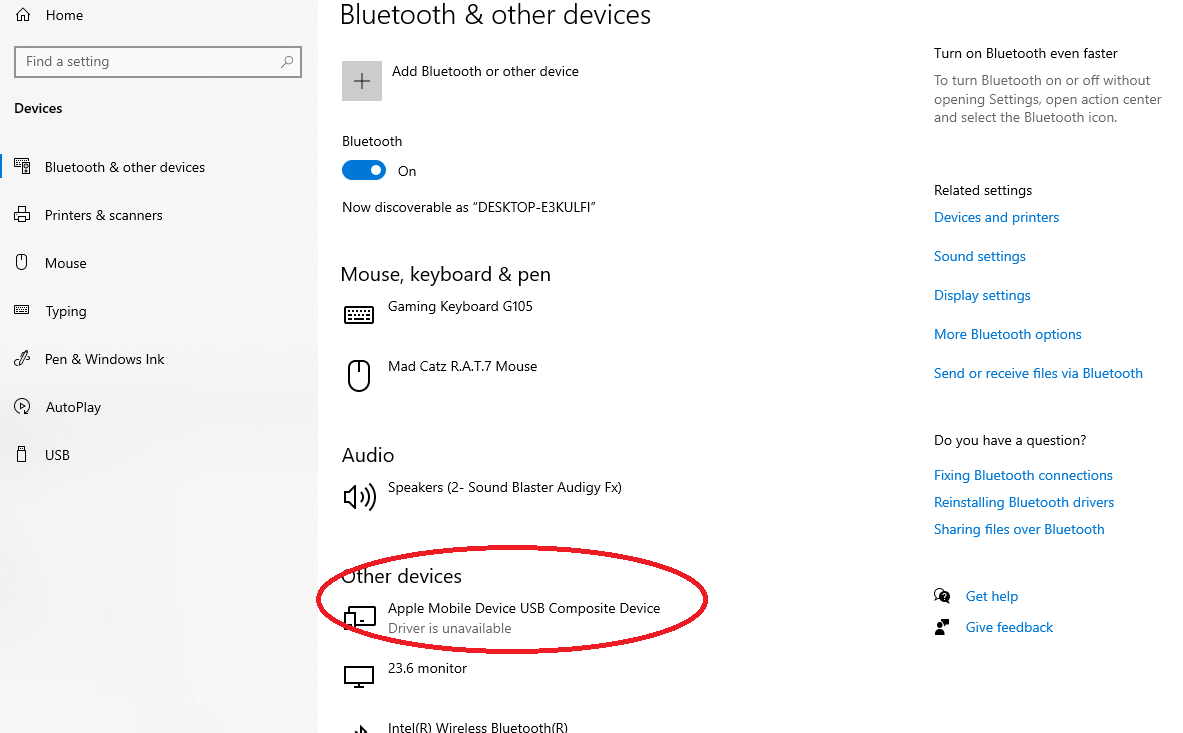The width and height of the screenshot is (1183, 733).
Task: Select Pen & Windows Ink section
Action: click(104, 359)
